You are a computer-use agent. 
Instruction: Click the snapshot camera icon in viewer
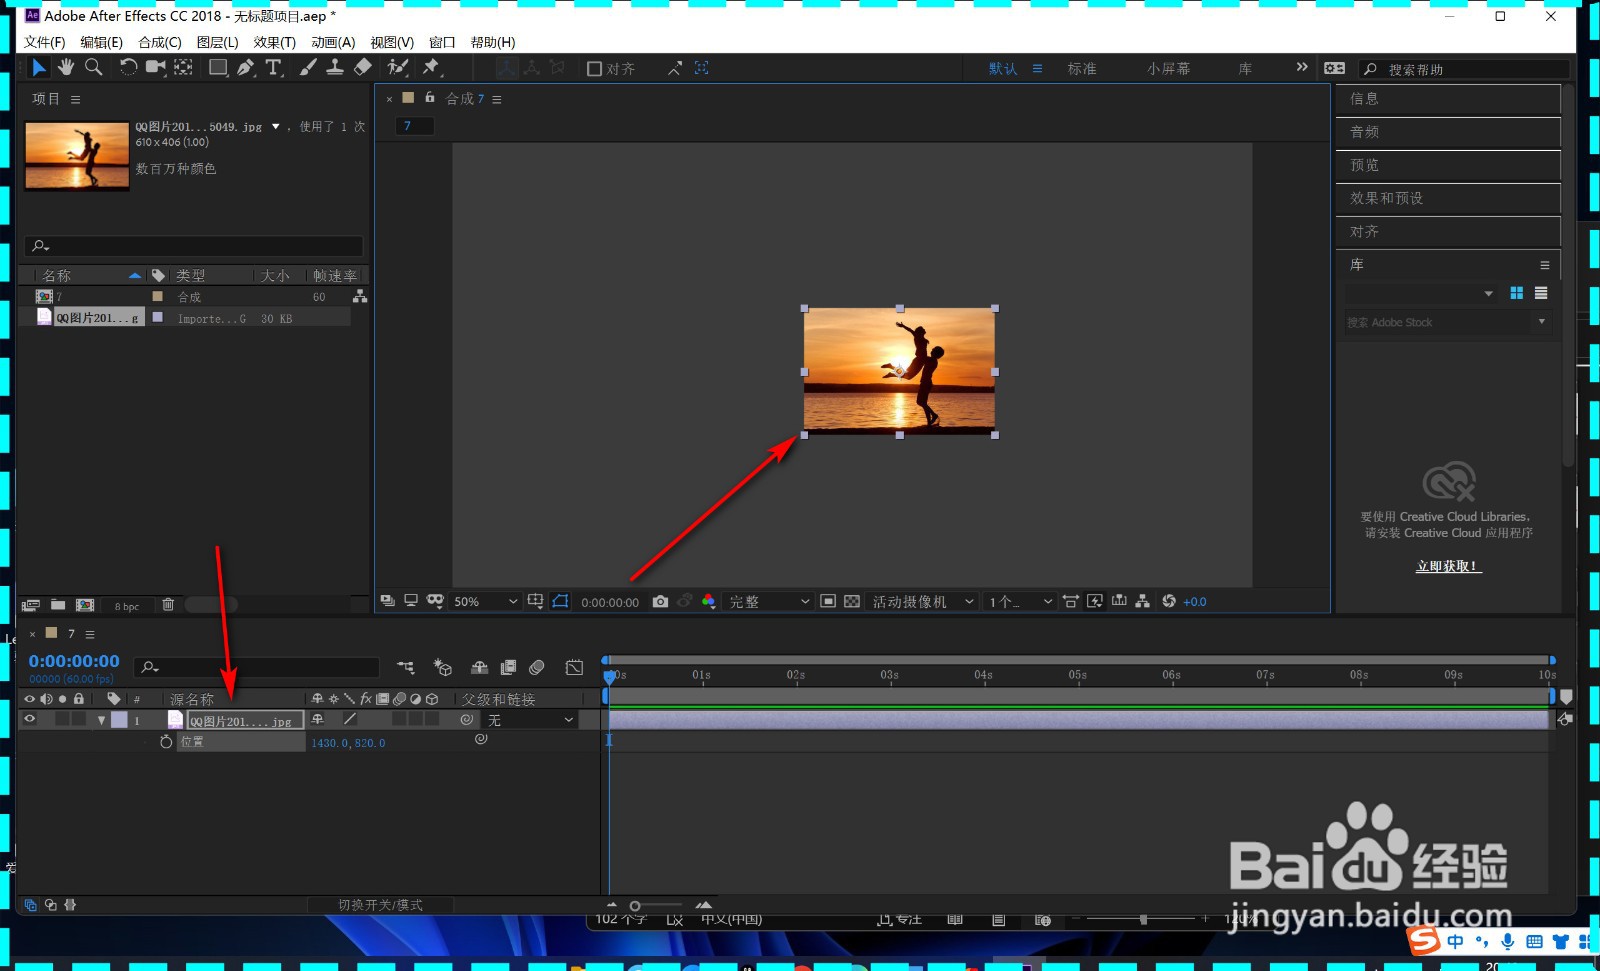coord(660,601)
